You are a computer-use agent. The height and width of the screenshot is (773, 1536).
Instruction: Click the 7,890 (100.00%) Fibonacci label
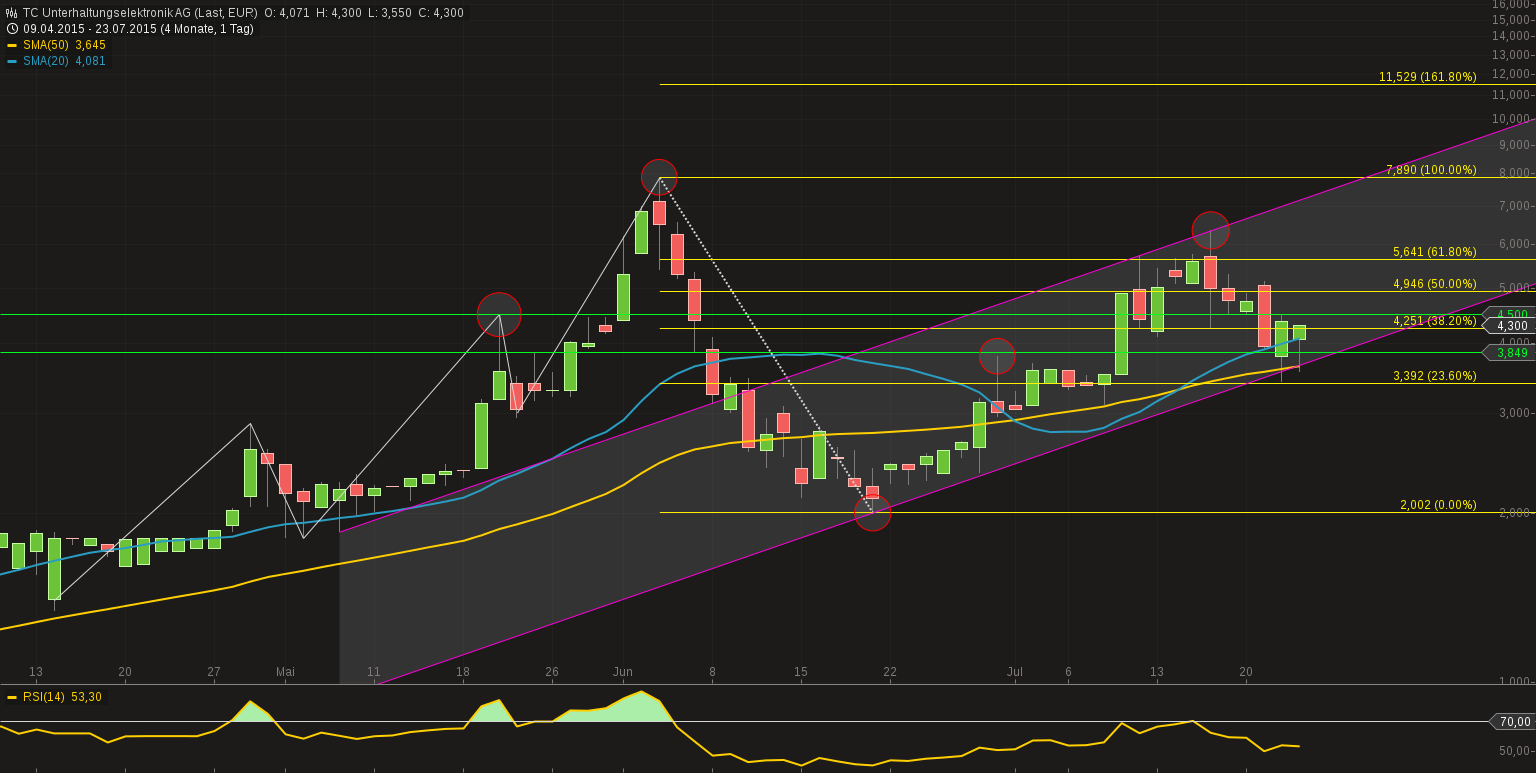pos(1431,170)
